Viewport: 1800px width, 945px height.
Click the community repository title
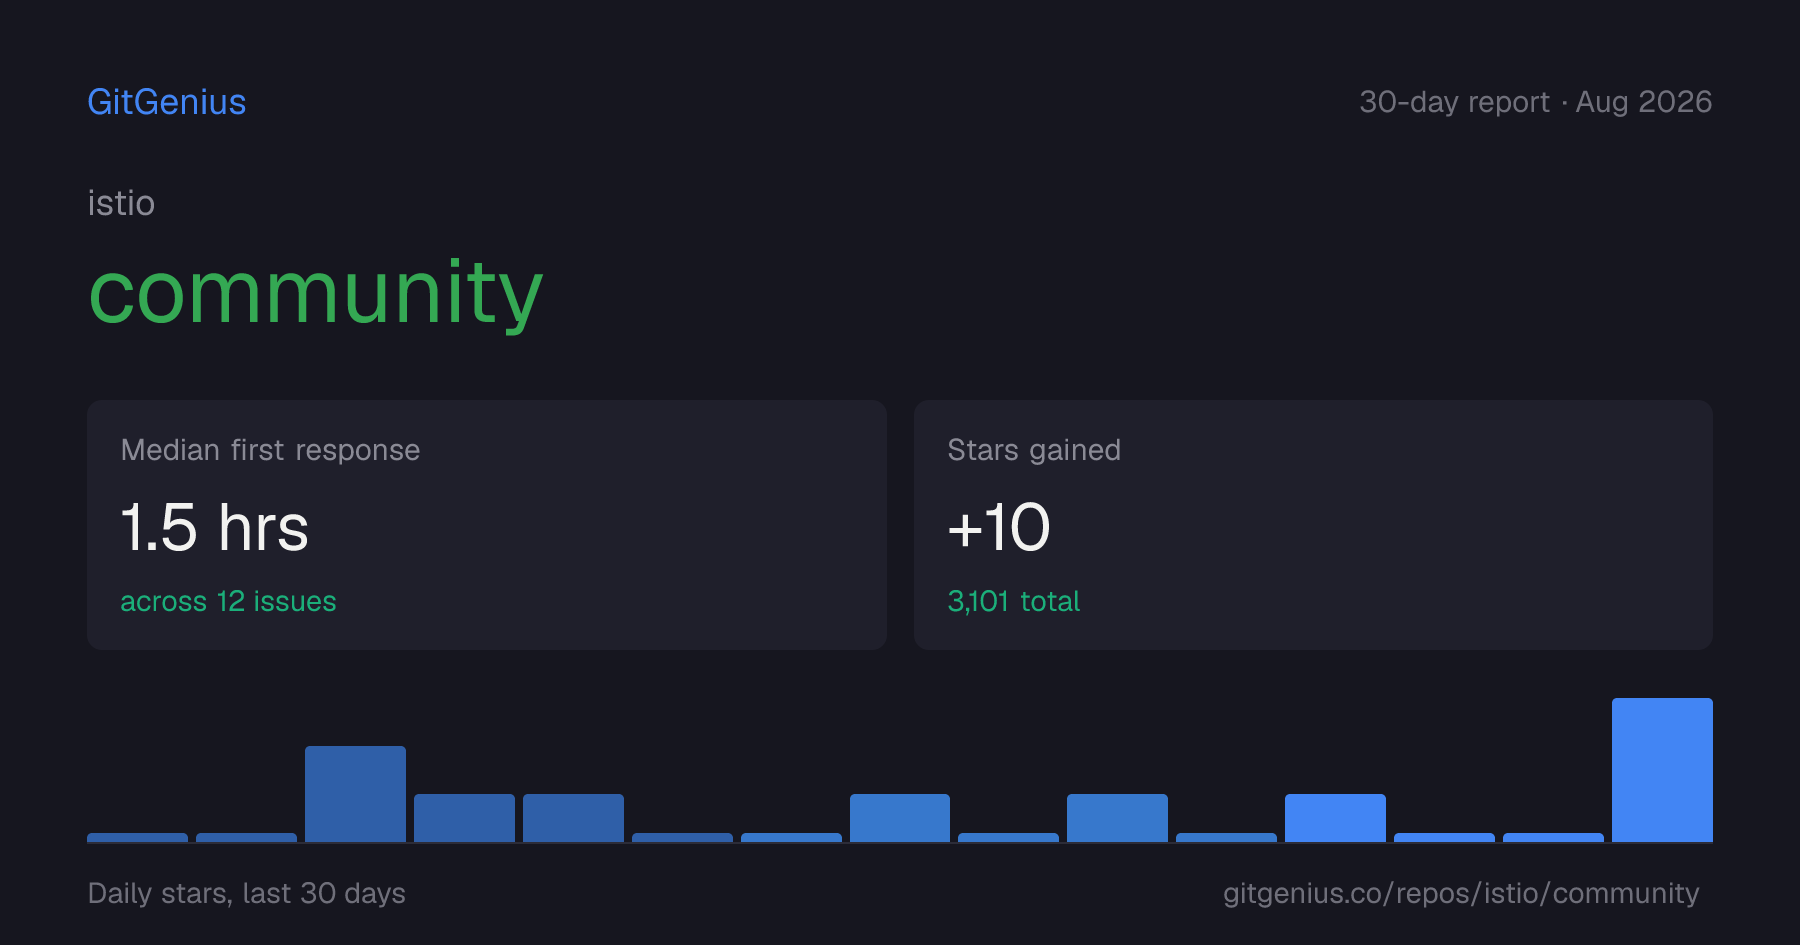(x=316, y=293)
